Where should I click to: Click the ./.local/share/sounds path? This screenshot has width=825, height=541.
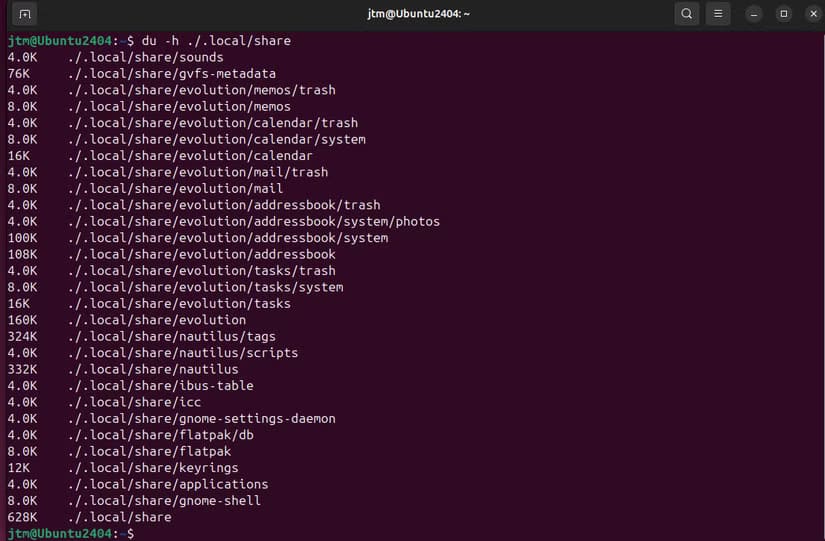(x=146, y=57)
